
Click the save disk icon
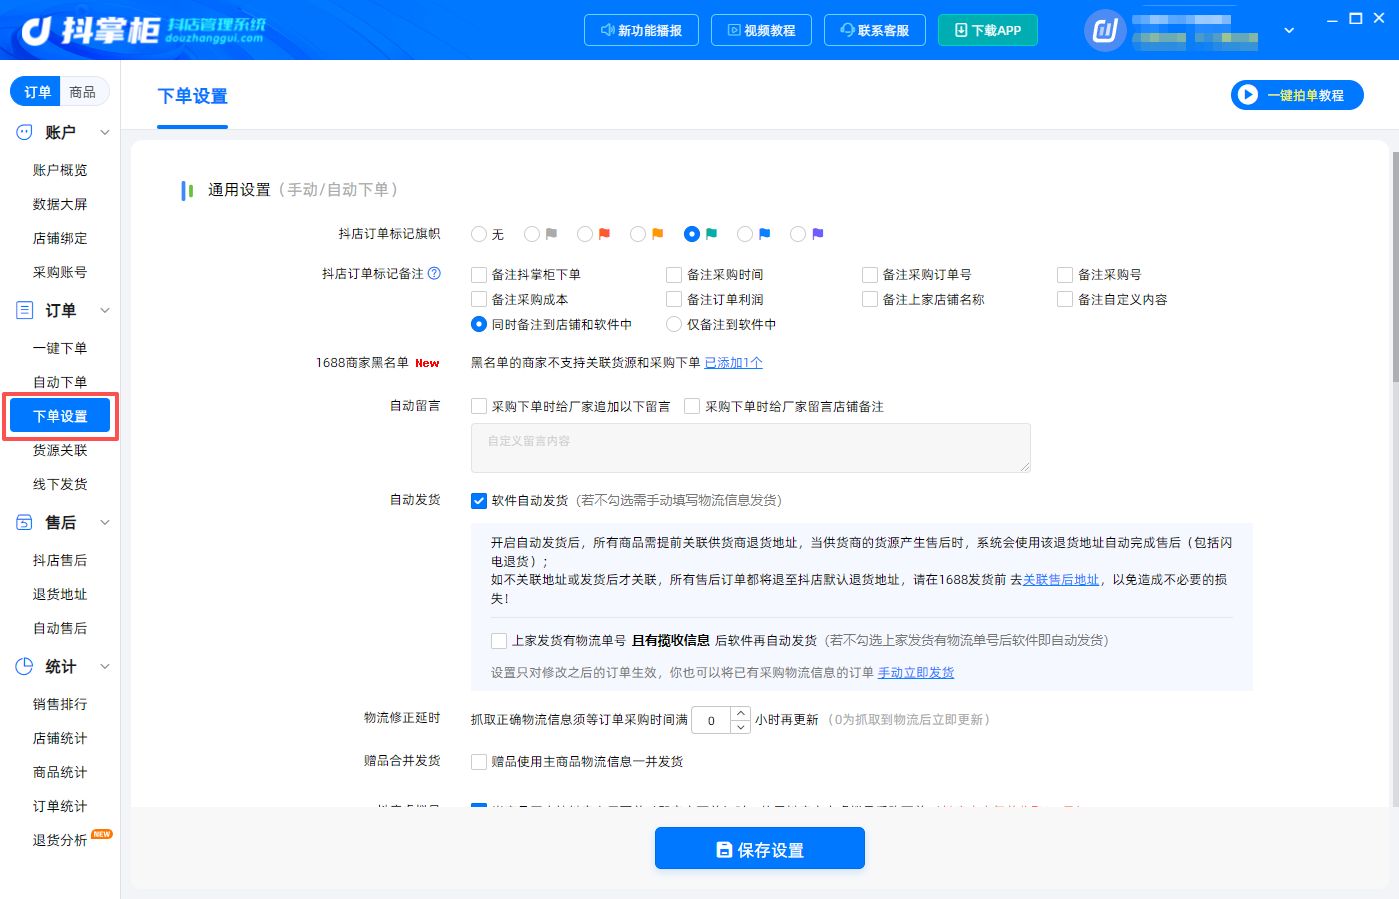[724, 850]
